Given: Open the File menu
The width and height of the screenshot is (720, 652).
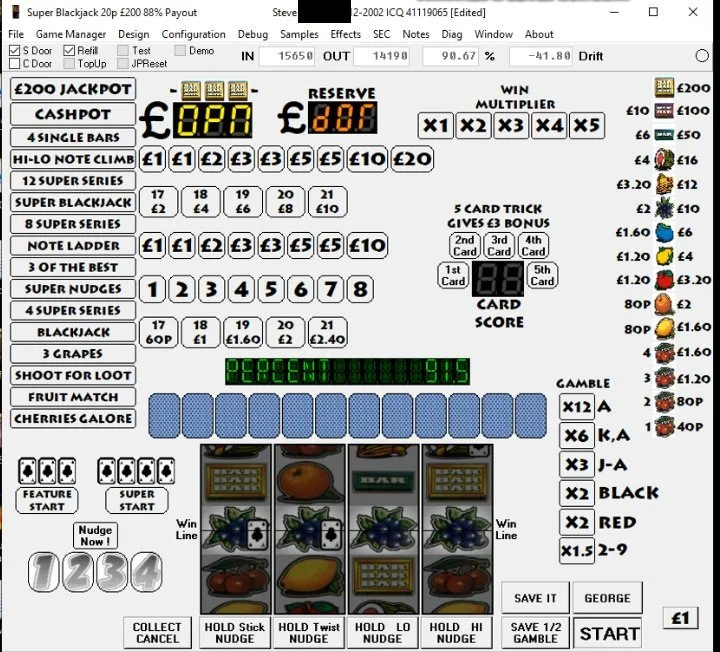Looking at the screenshot, I should click(x=16, y=34).
